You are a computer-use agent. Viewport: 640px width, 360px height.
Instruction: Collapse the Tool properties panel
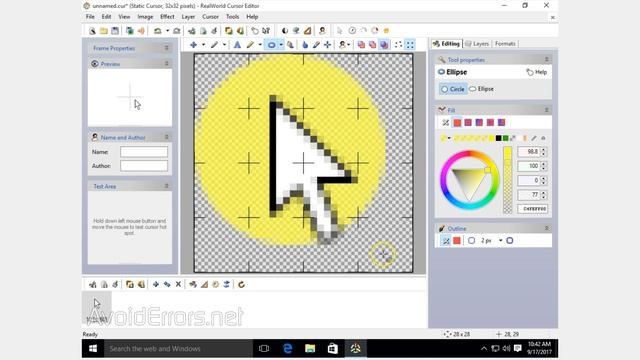[547, 60]
